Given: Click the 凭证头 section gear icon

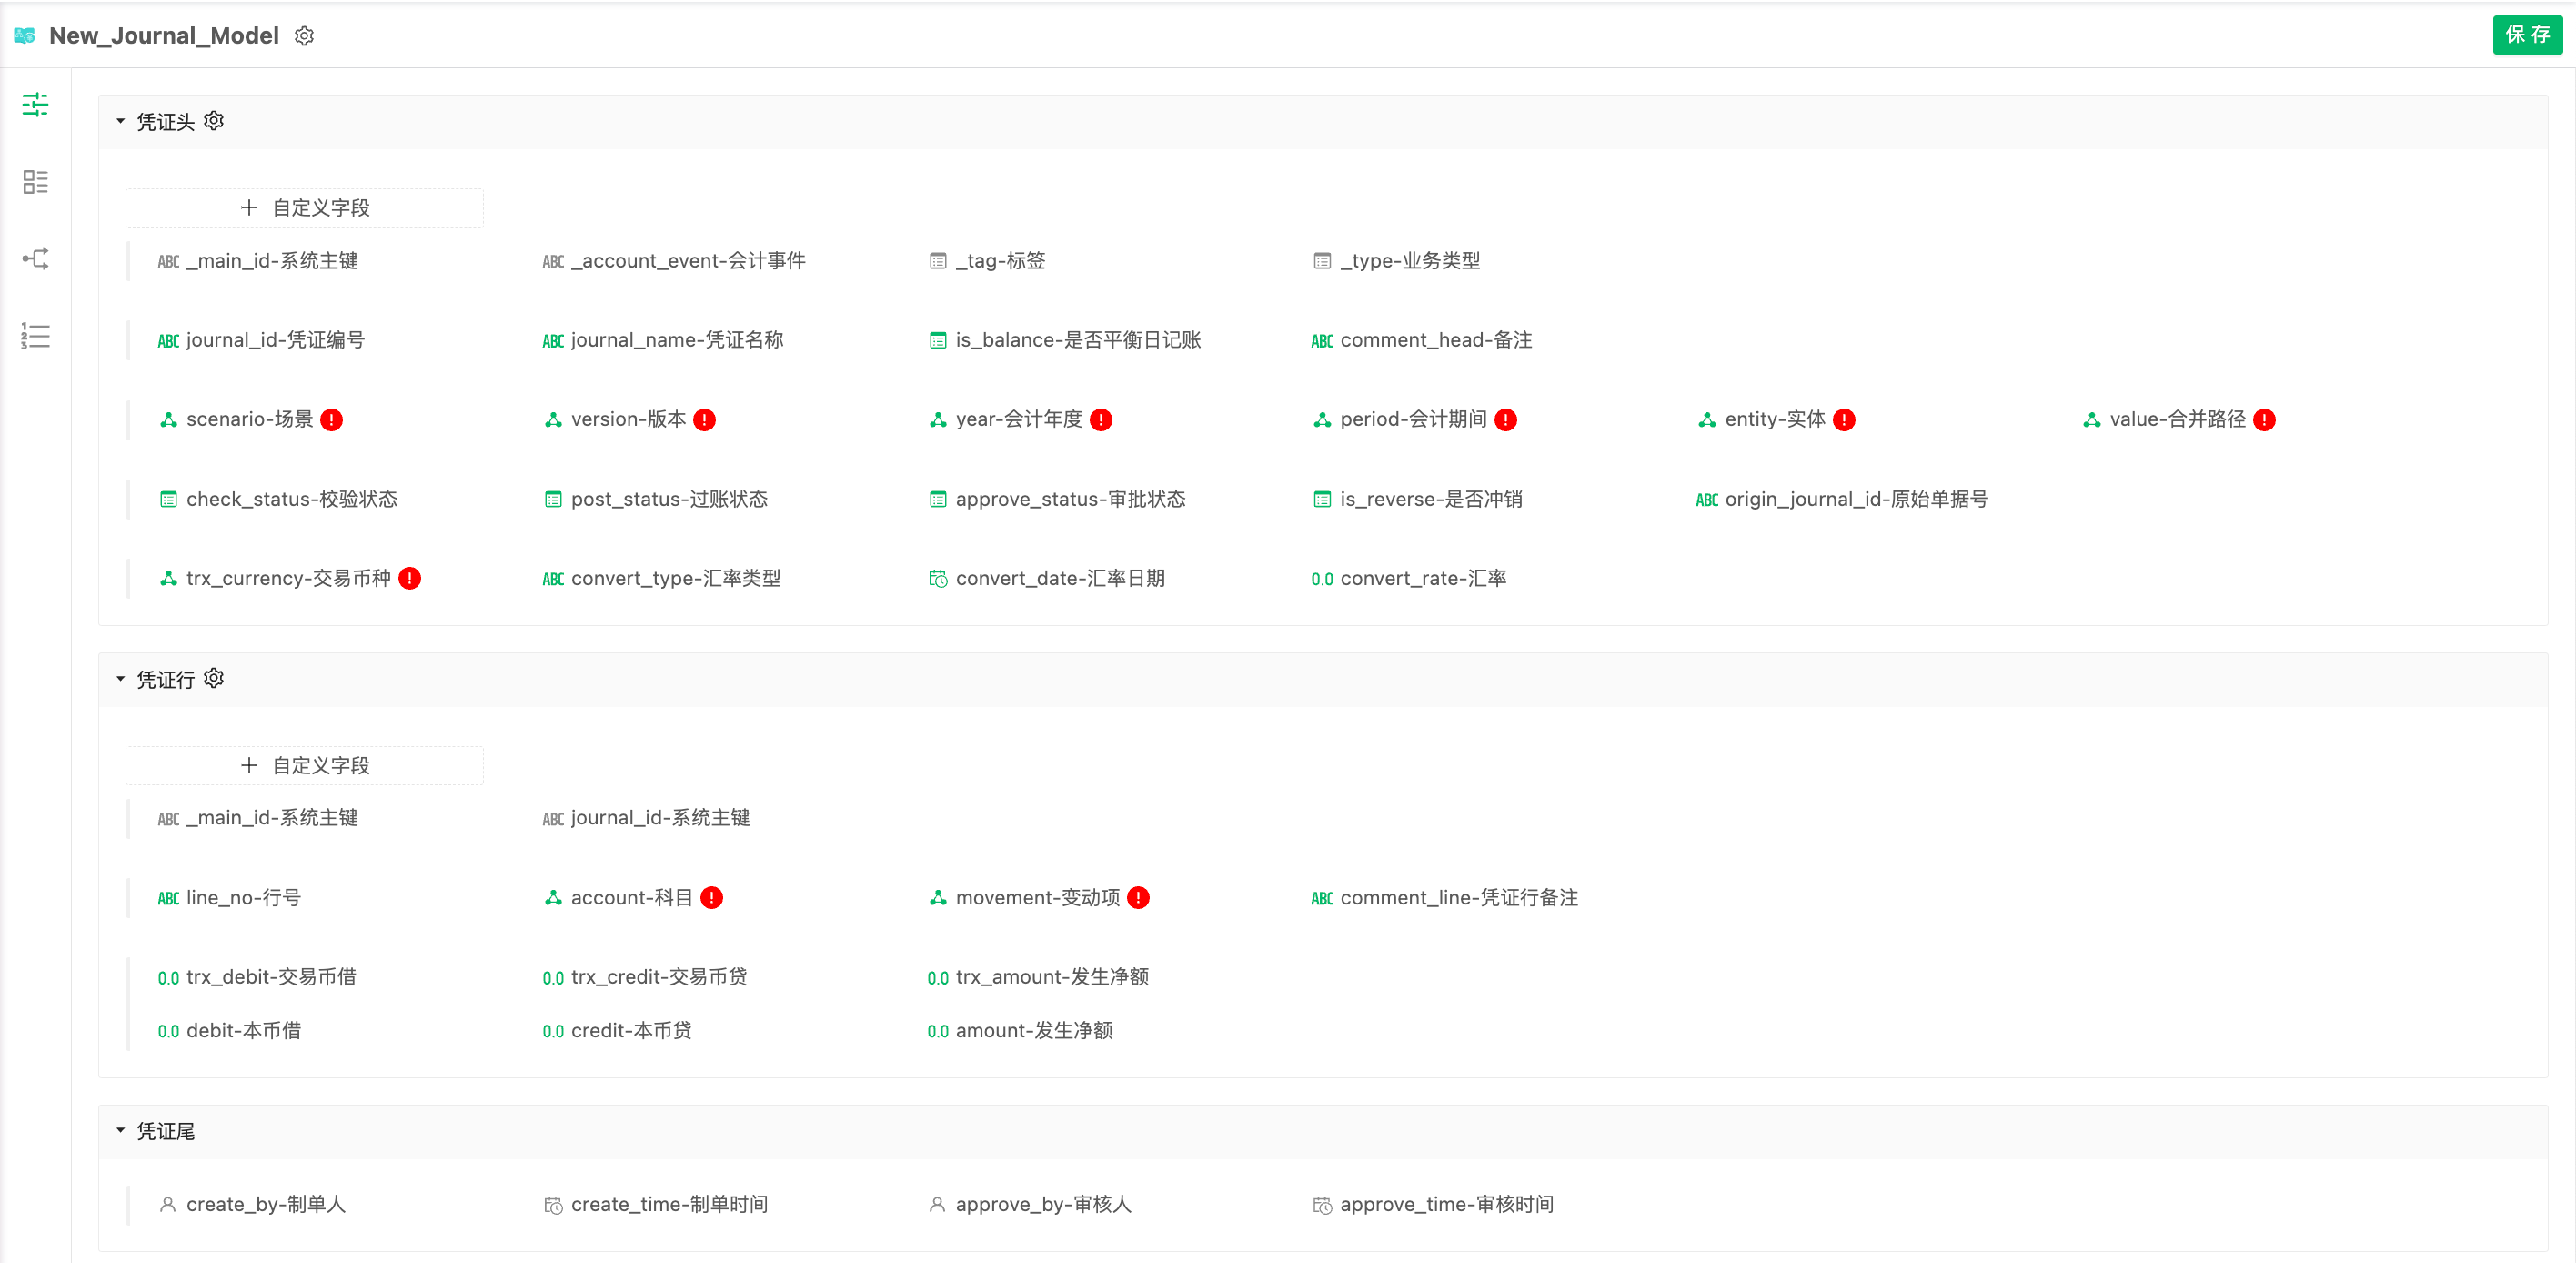Looking at the screenshot, I should (214, 121).
